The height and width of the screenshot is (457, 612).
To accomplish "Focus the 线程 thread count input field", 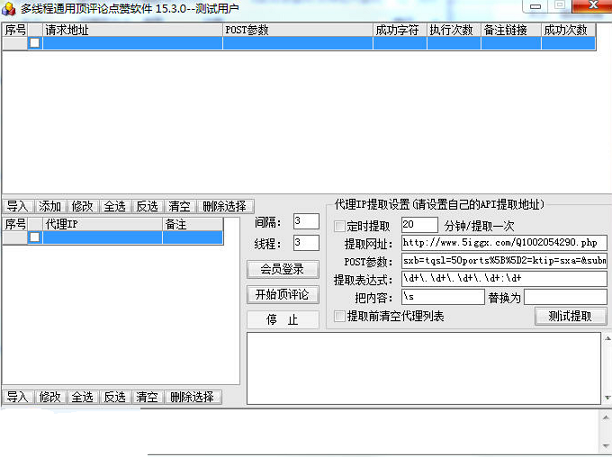I will coord(306,243).
